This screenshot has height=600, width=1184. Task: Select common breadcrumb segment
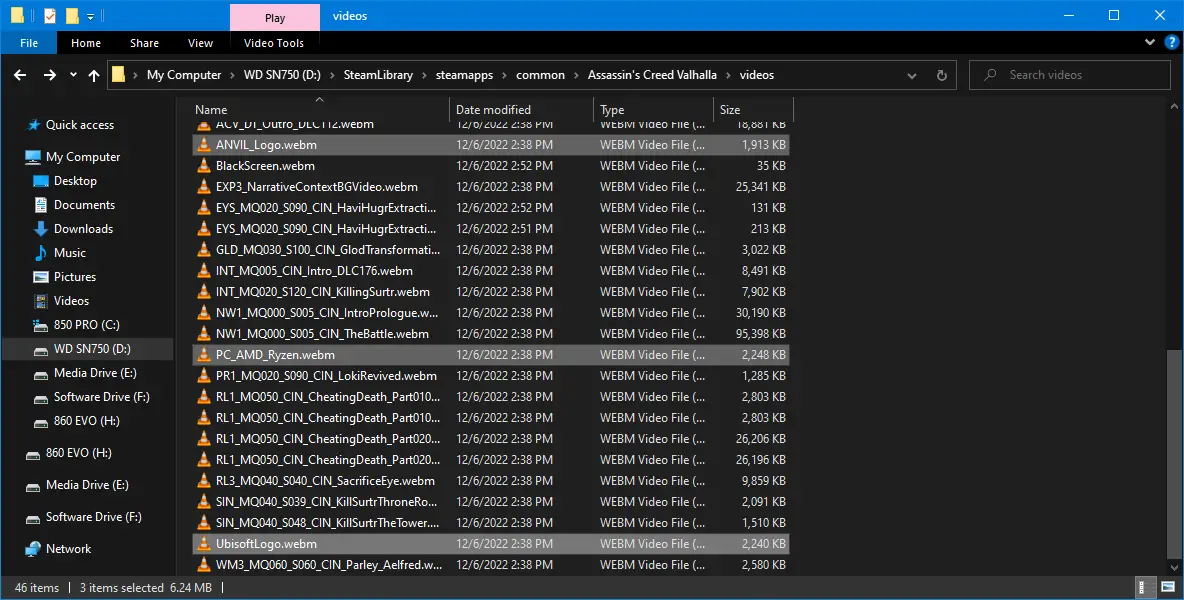click(541, 75)
